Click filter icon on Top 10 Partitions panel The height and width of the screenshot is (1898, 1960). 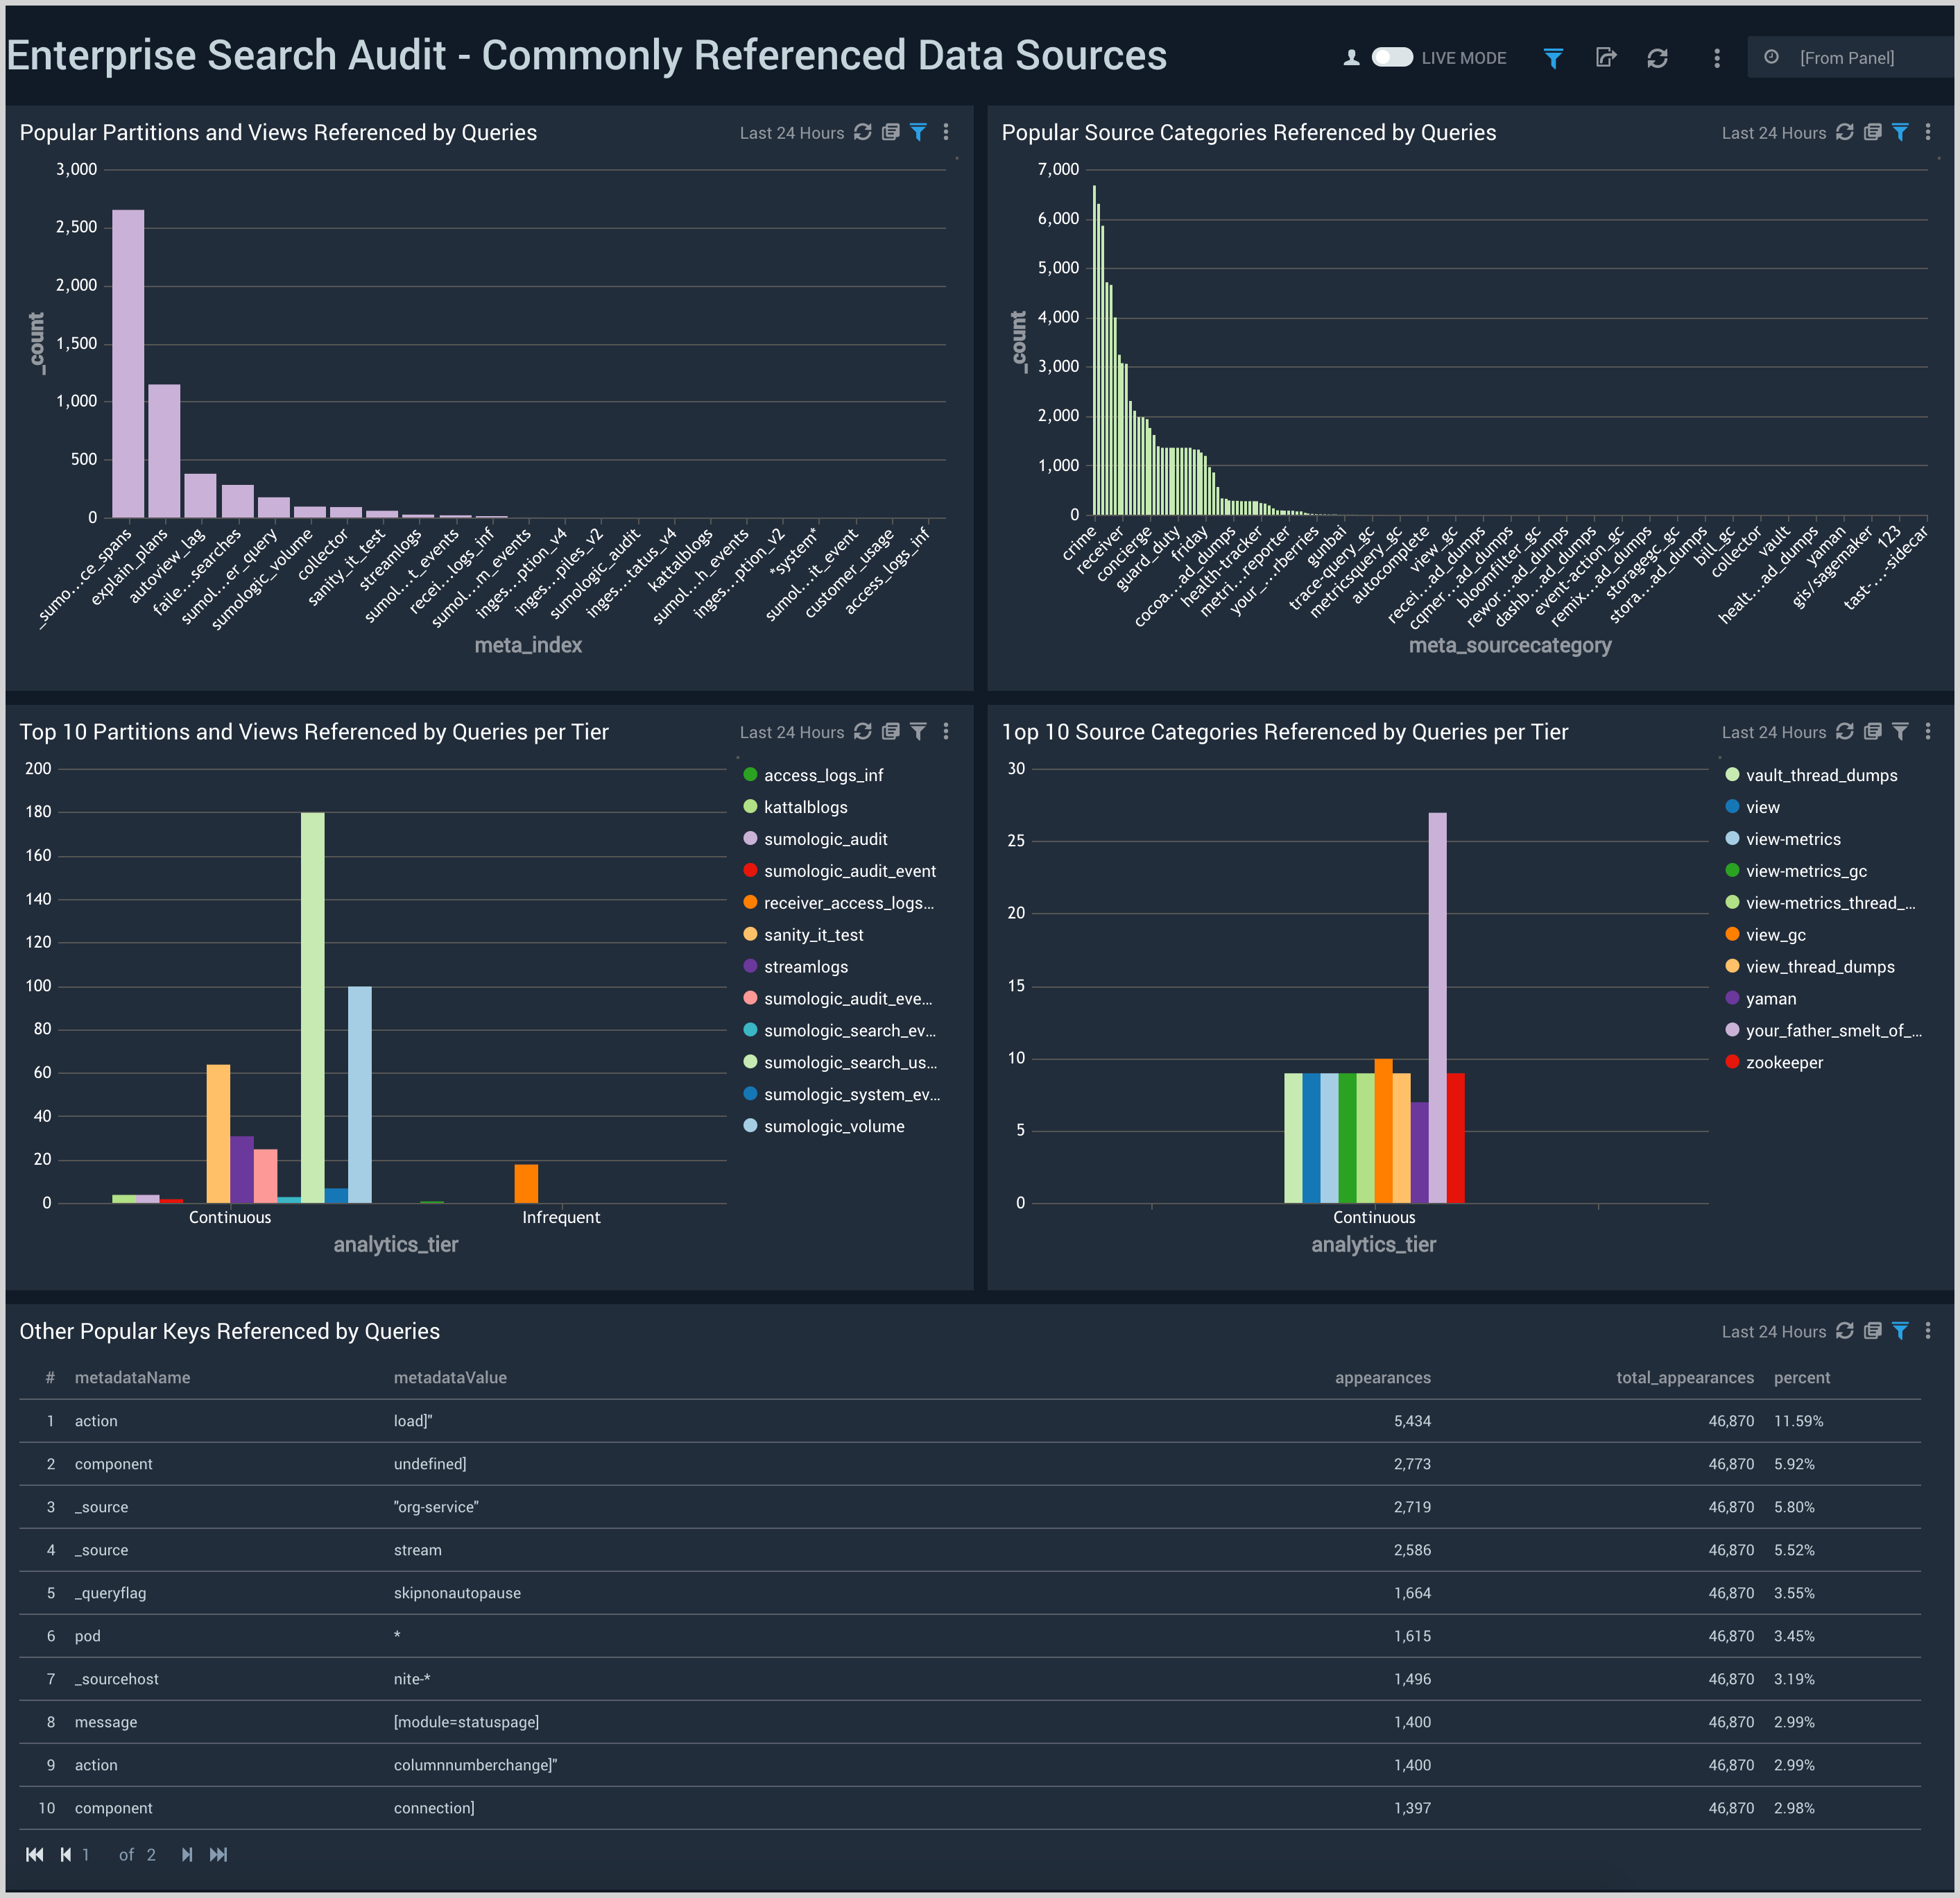918,732
